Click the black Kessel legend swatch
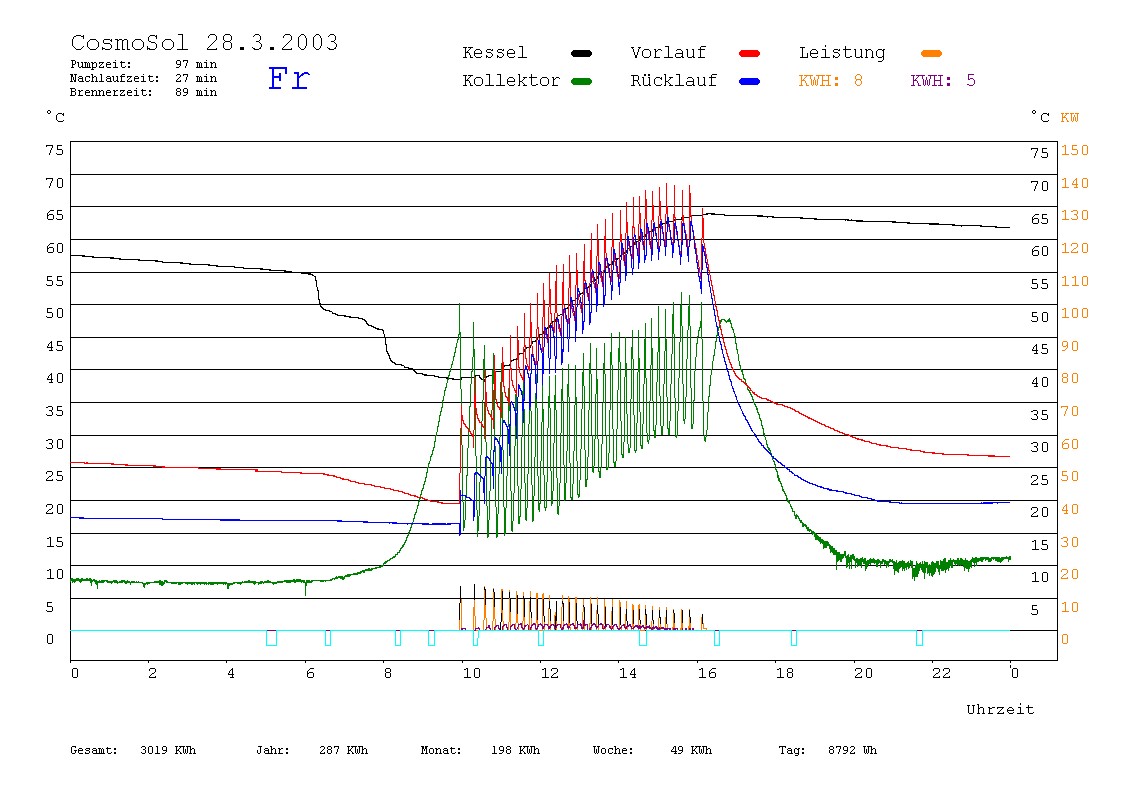 point(581,53)
